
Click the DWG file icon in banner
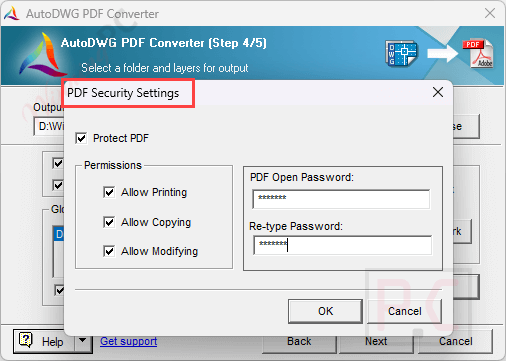(401, 53)
